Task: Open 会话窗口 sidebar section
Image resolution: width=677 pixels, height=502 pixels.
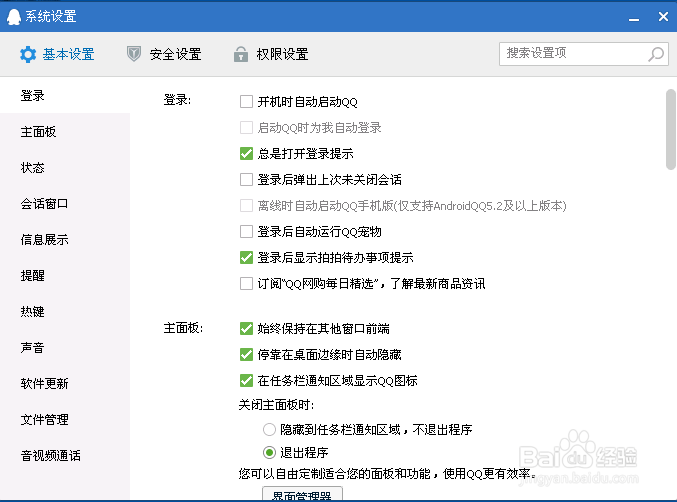Action: coord(65,203)
